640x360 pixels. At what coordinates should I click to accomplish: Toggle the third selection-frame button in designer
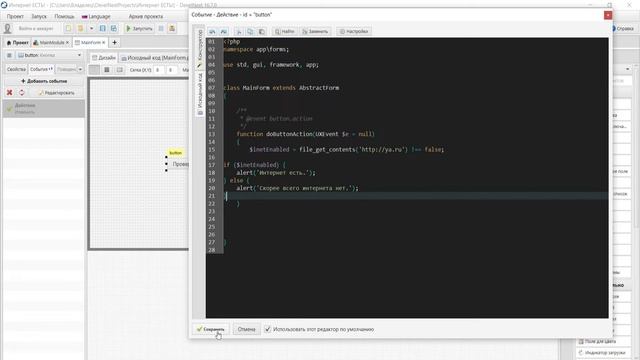pyautogui.click(x=120, y=70)
